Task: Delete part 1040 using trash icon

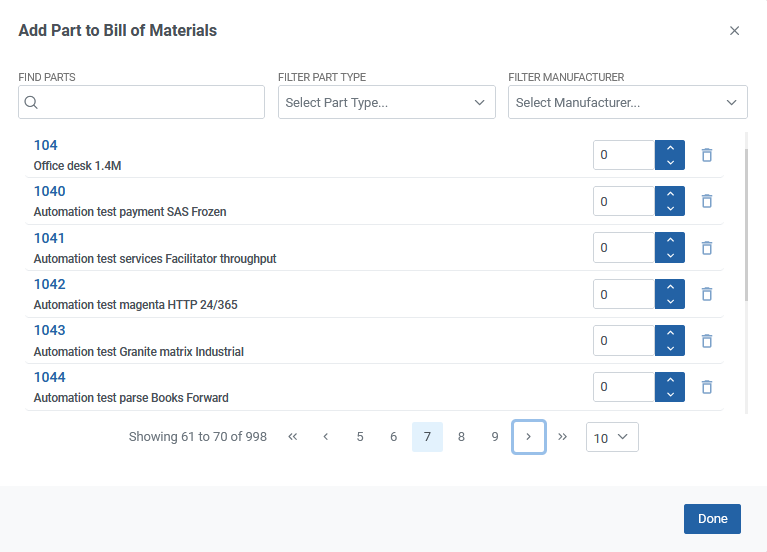Action: (707, 201)
